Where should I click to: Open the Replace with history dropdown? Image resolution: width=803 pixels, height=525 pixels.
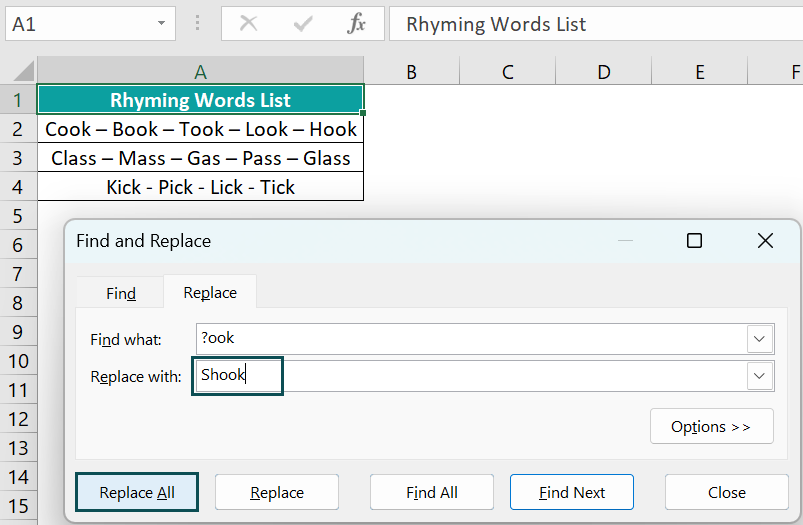click(x=759, y=376)
